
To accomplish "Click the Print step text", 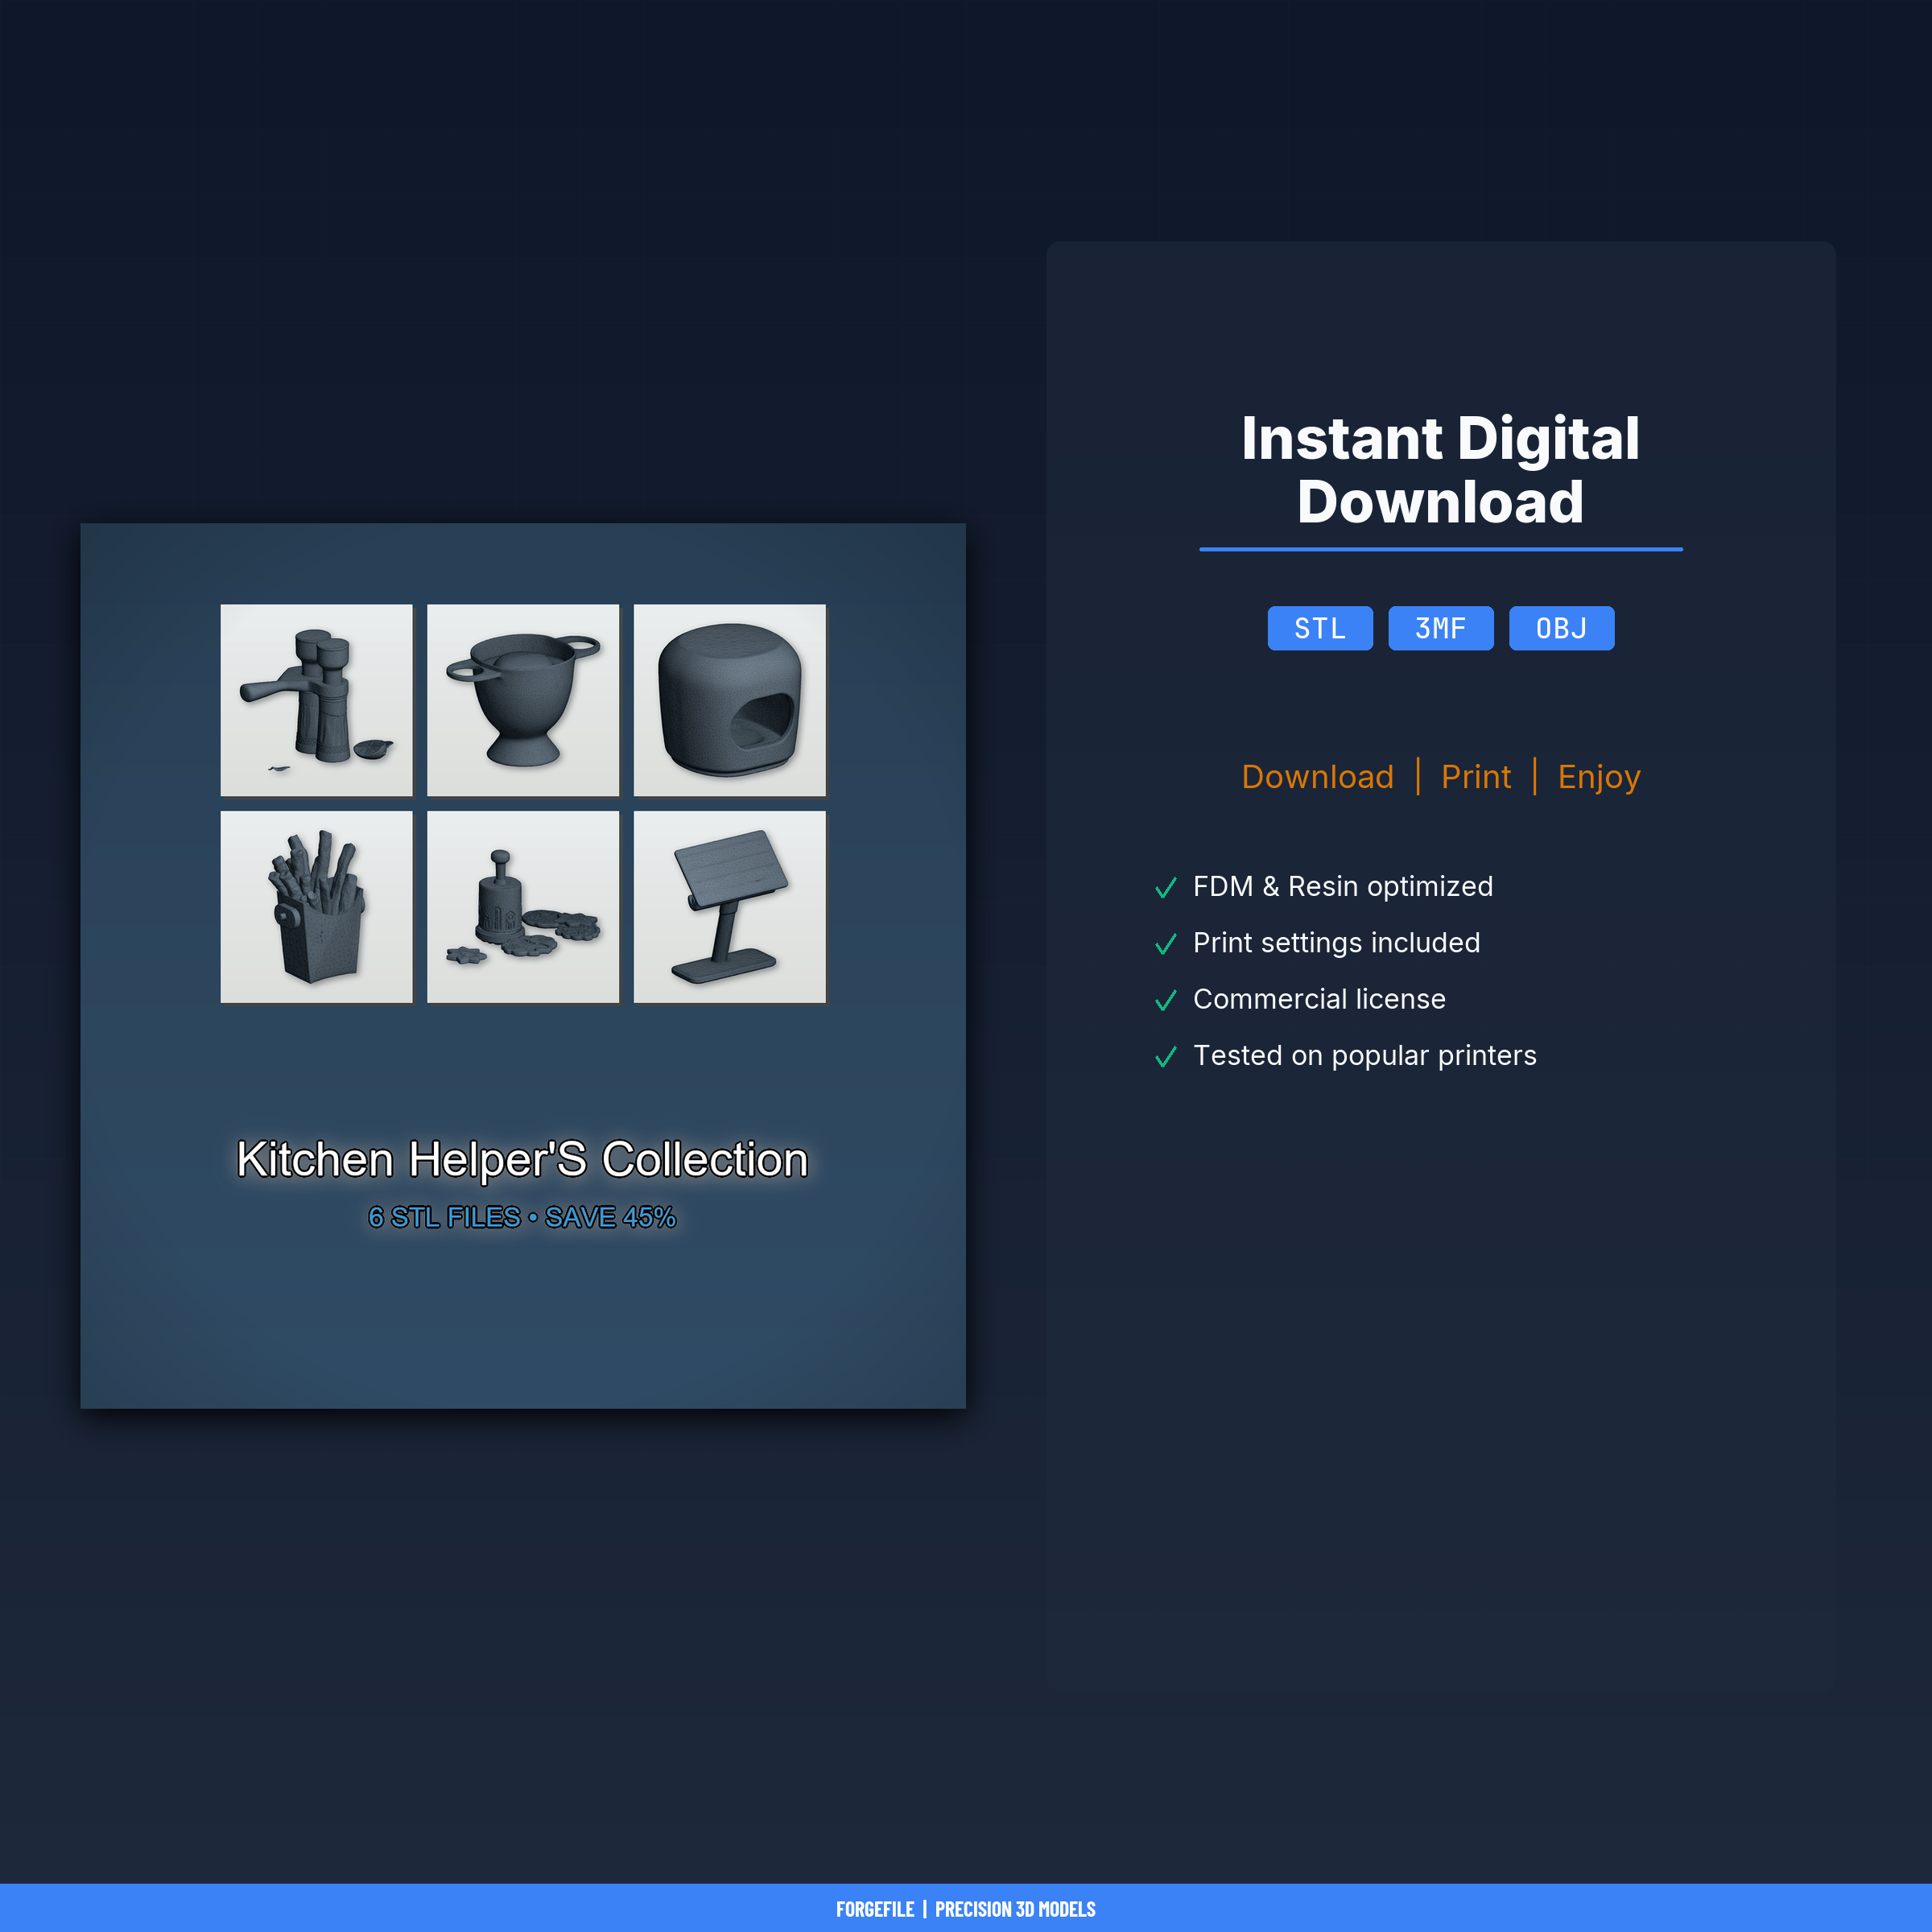I will click(x=1476, y=777).
